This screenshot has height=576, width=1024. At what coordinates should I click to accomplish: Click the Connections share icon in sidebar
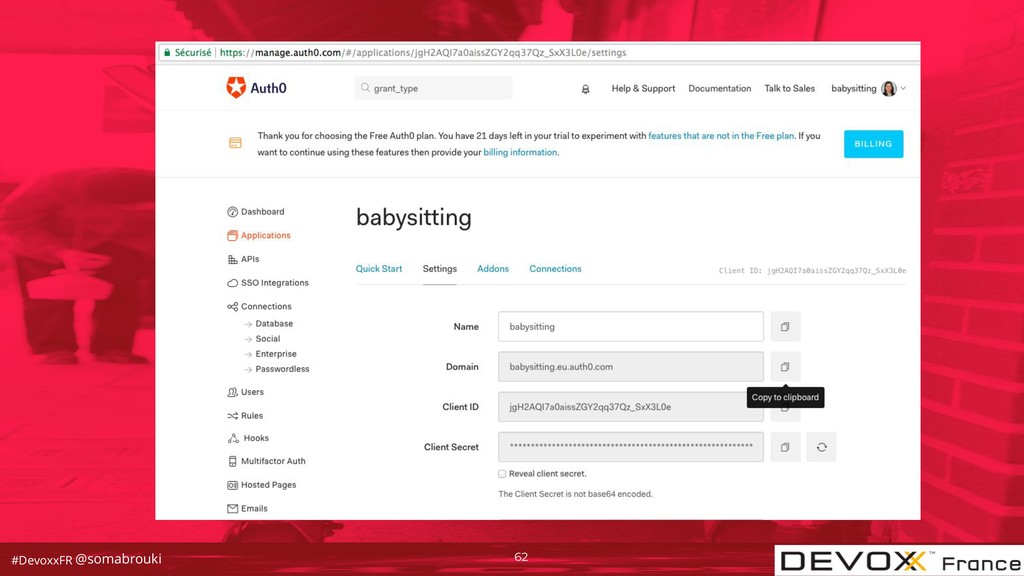[x=232, y=306]
